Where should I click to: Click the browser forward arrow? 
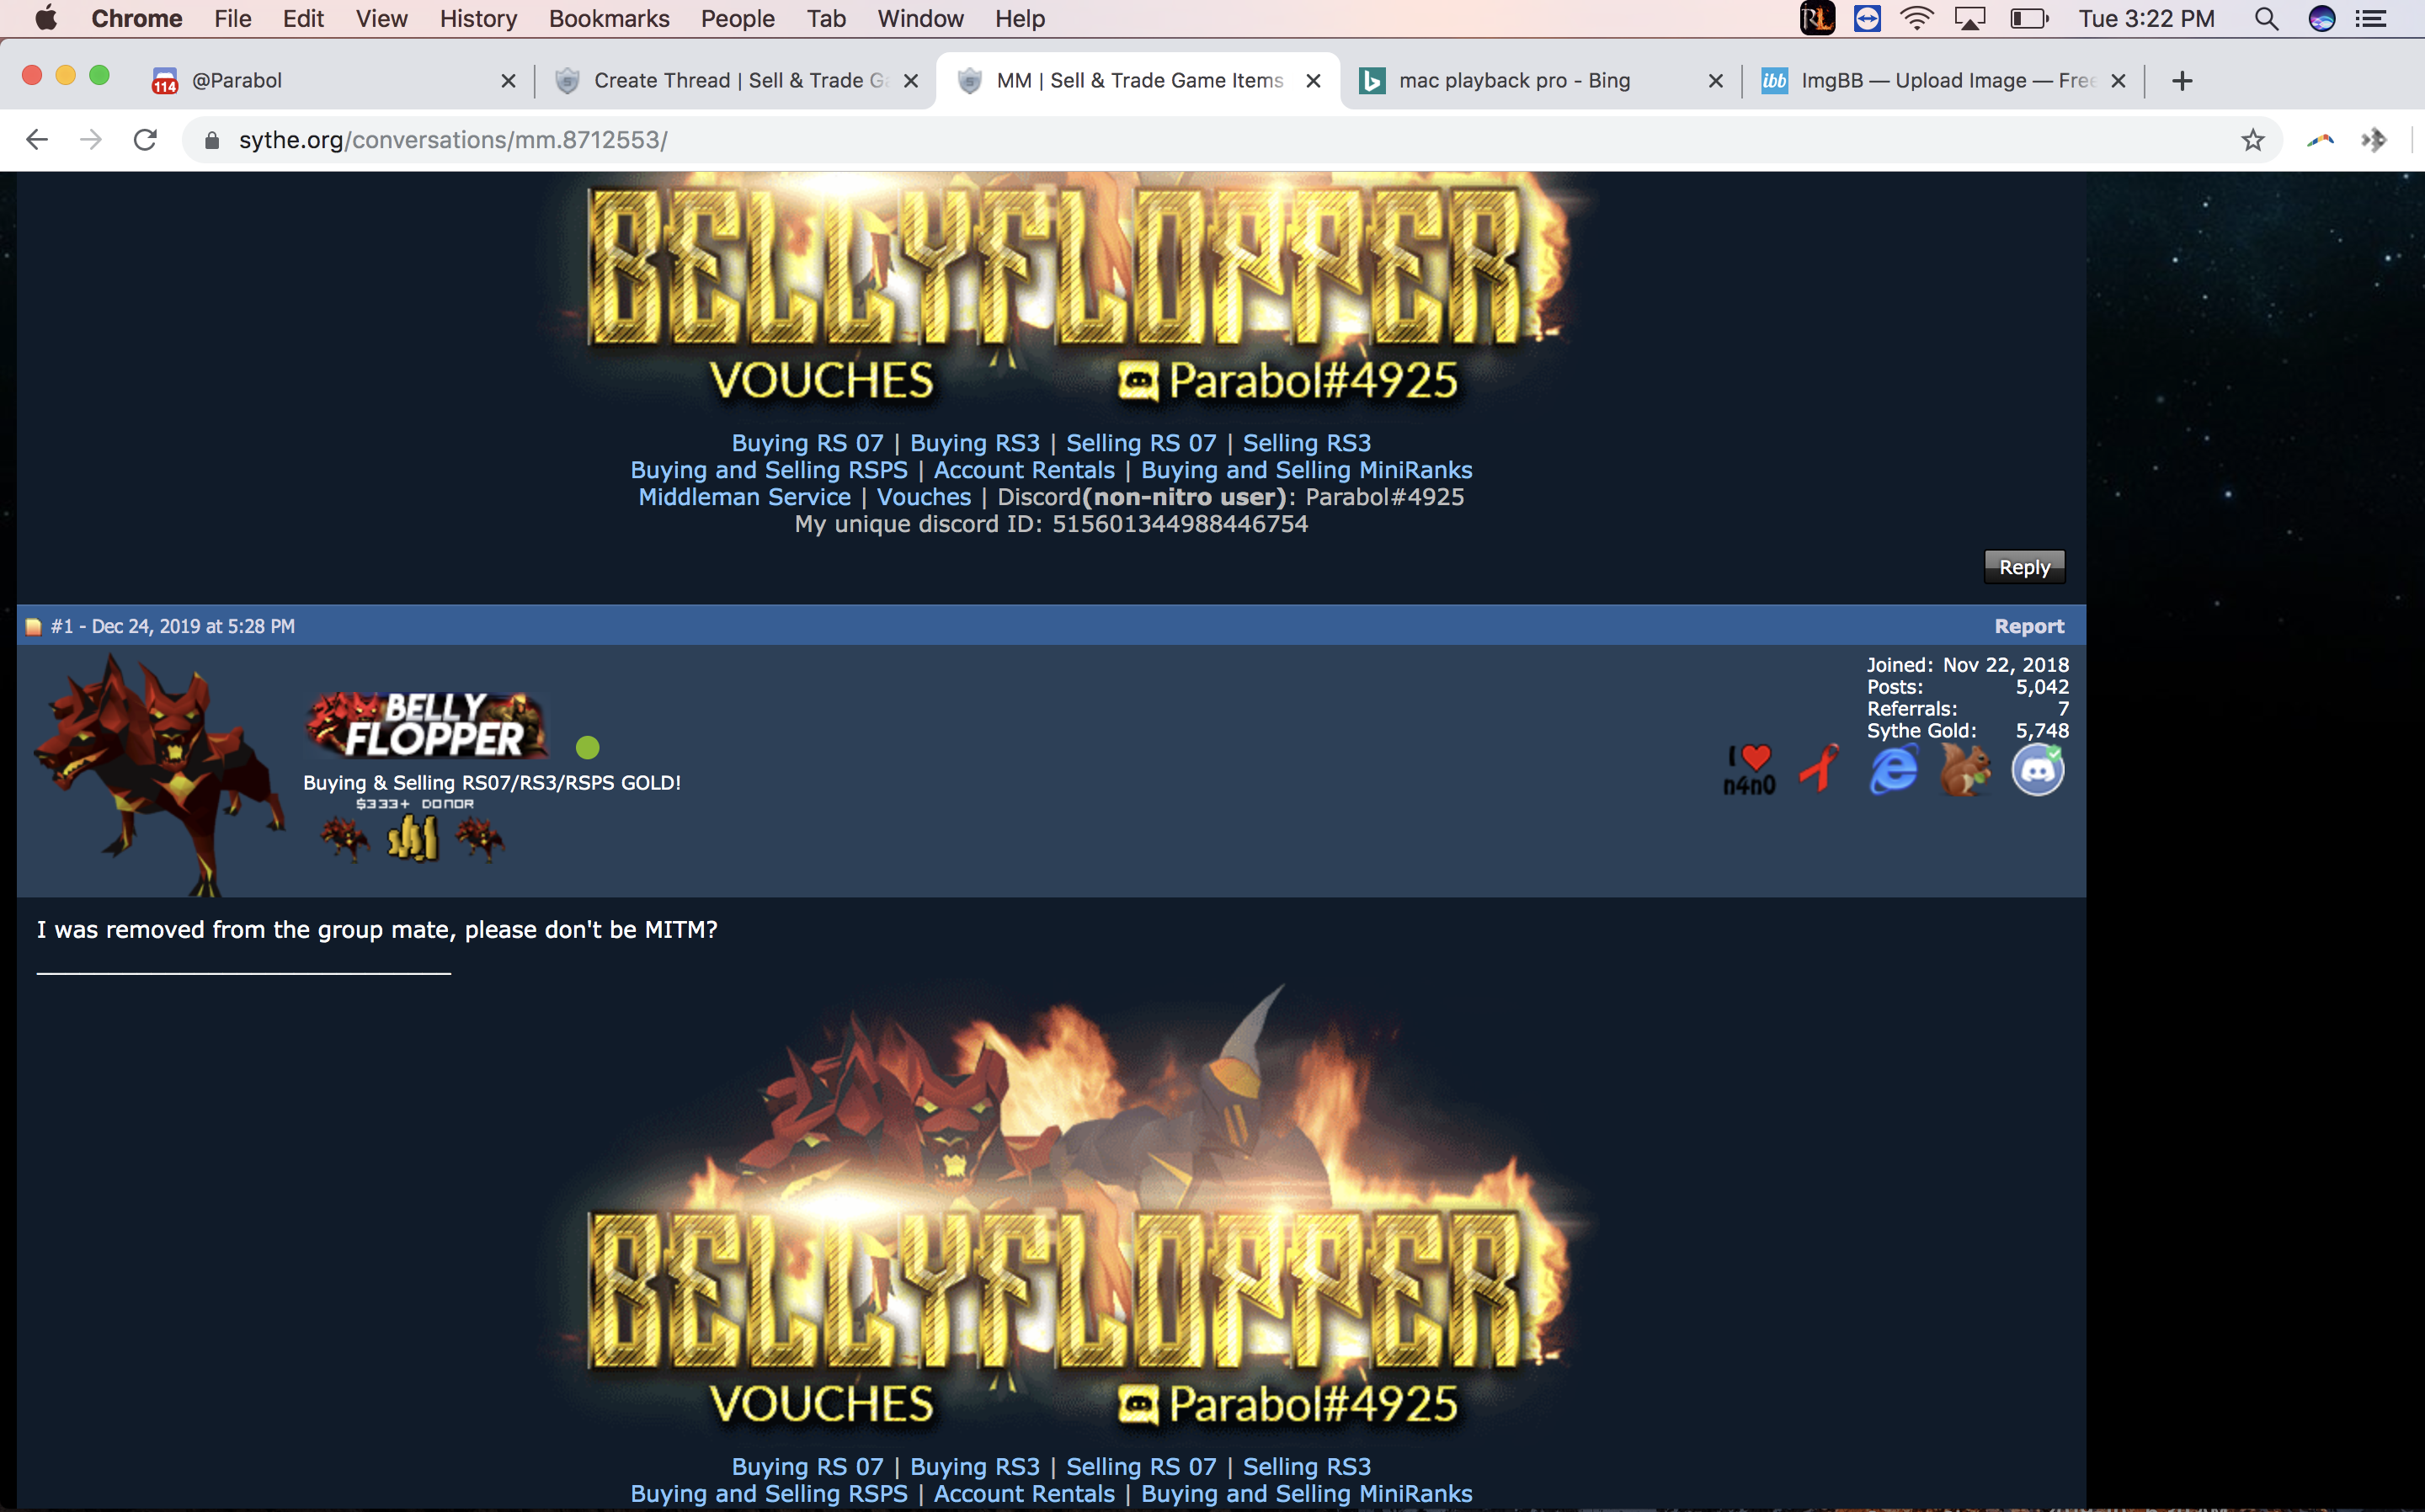click(x=91, y=140)
